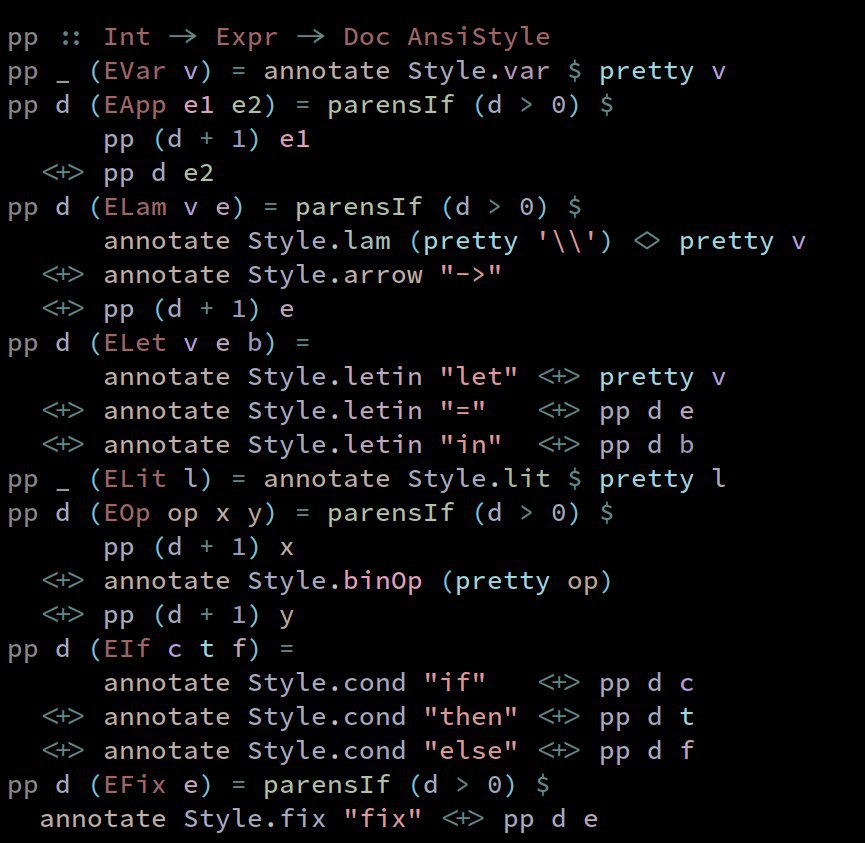The width and height of the screenshot is (865, 843).
Task: Click on "Style.var"
Action: pyautogui.click(x=479, y=71)
